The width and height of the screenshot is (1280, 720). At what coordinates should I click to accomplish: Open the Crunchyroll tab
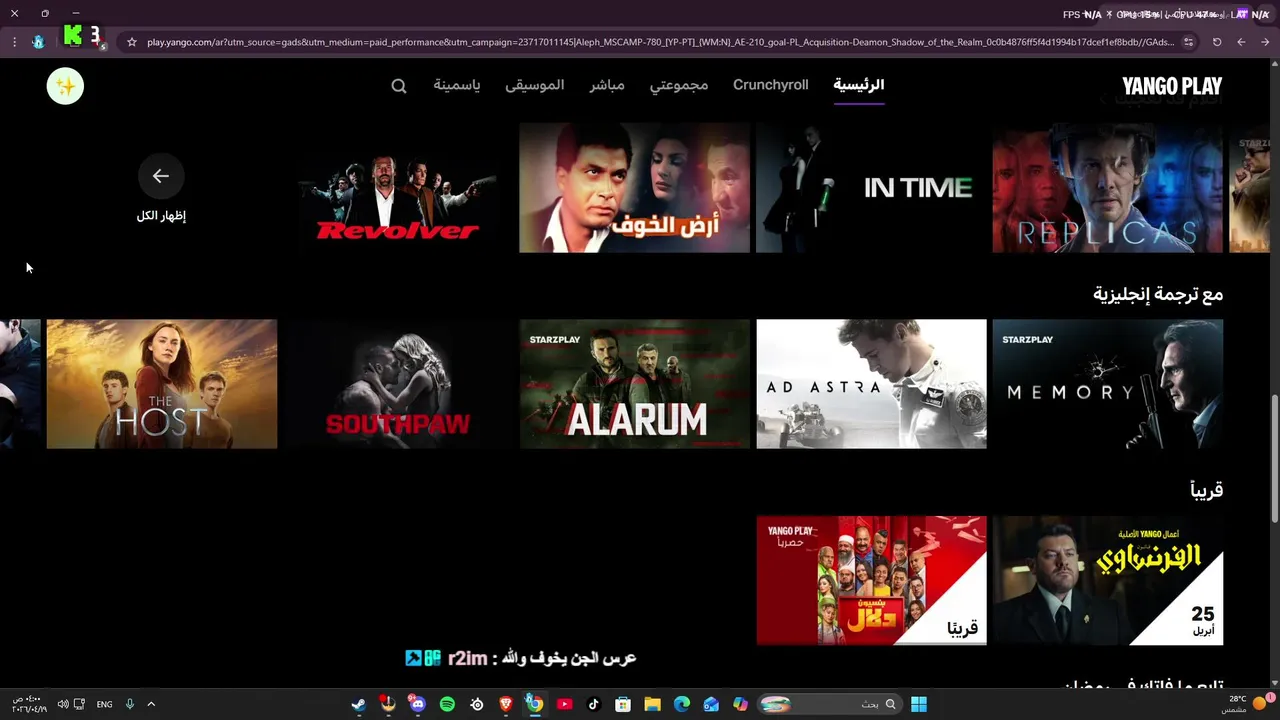click(x=770, y=85)
